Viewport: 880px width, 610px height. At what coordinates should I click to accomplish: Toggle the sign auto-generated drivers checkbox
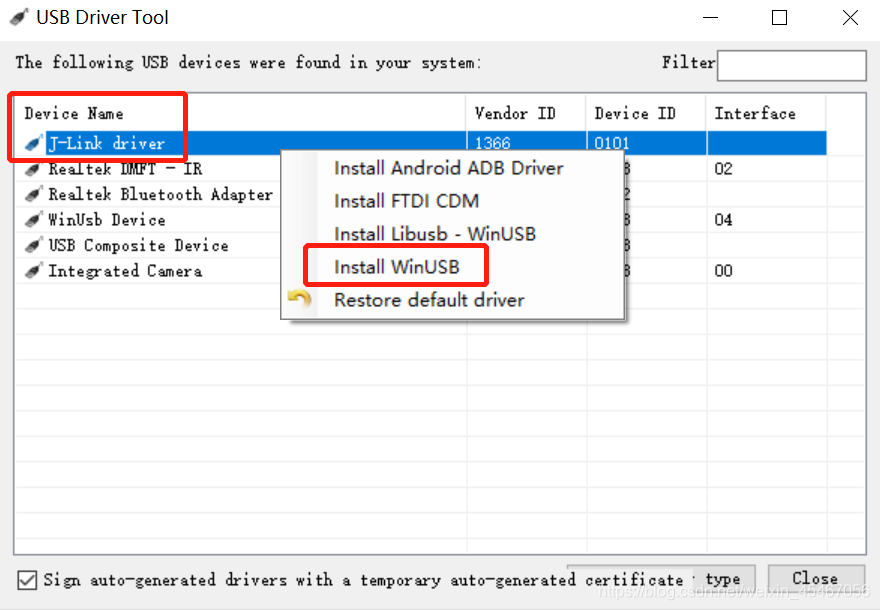[x=27, y=580]
